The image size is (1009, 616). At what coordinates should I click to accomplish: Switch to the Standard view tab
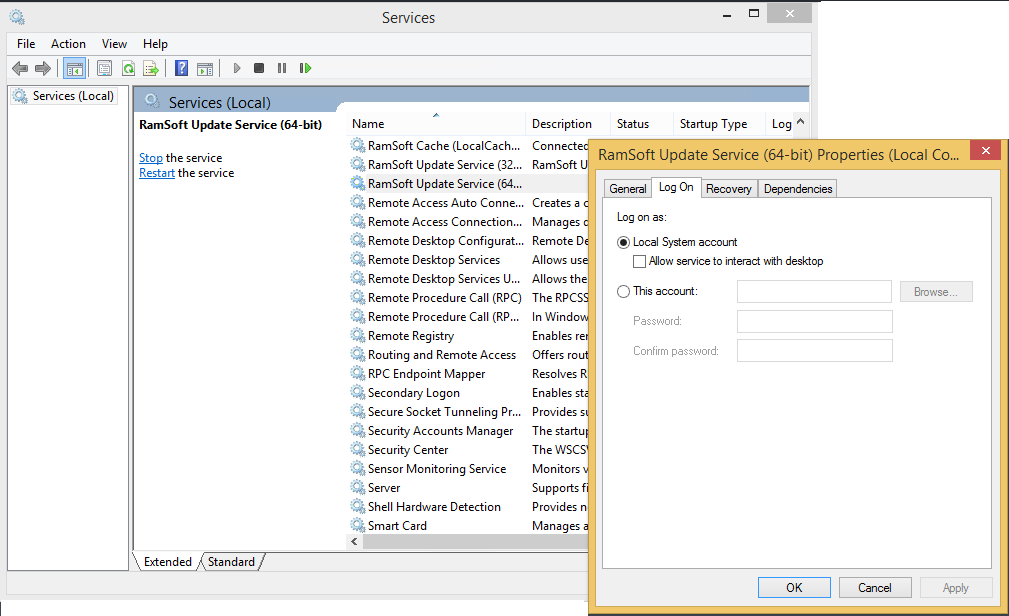pyautogui.click(x=231, y=562)
